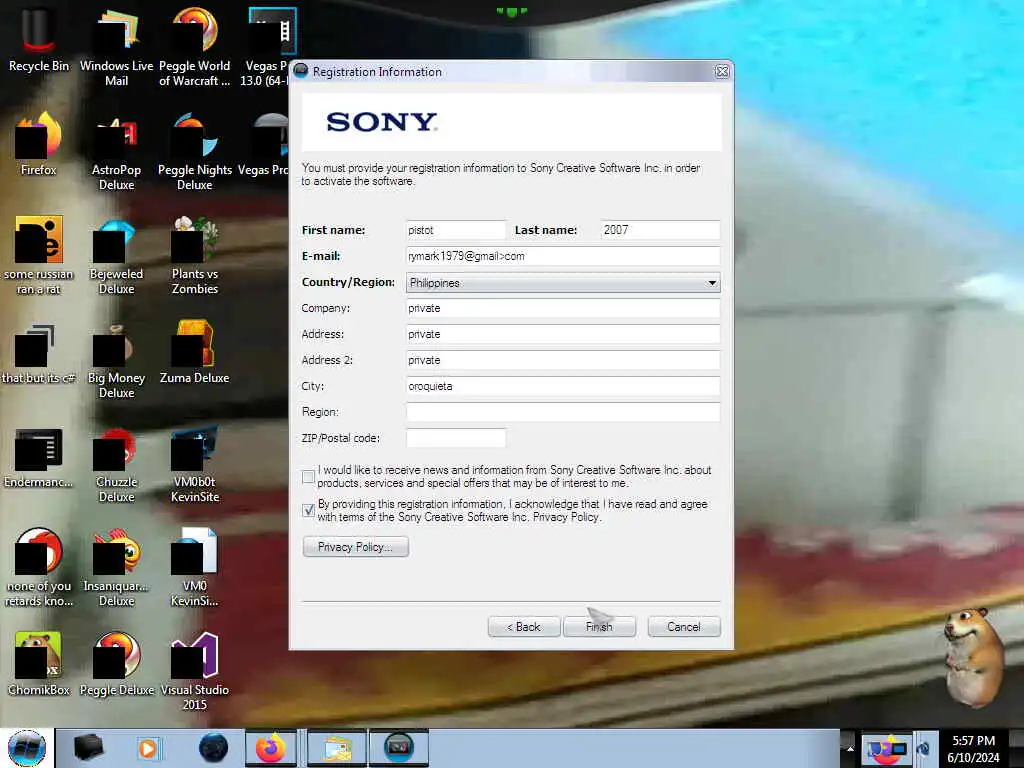Open the Privacy Policy button
1024x768 pixels.
coord(355,547)
